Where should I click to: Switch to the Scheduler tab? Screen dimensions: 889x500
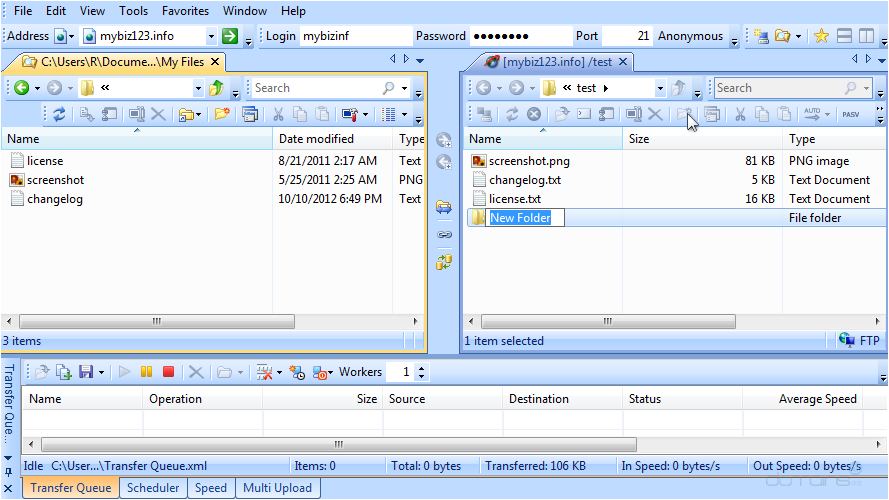point(153,488)
